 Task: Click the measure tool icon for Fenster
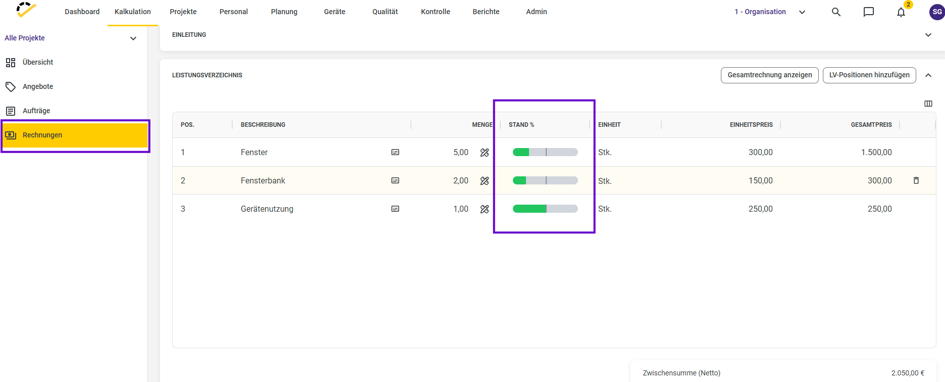484,152
